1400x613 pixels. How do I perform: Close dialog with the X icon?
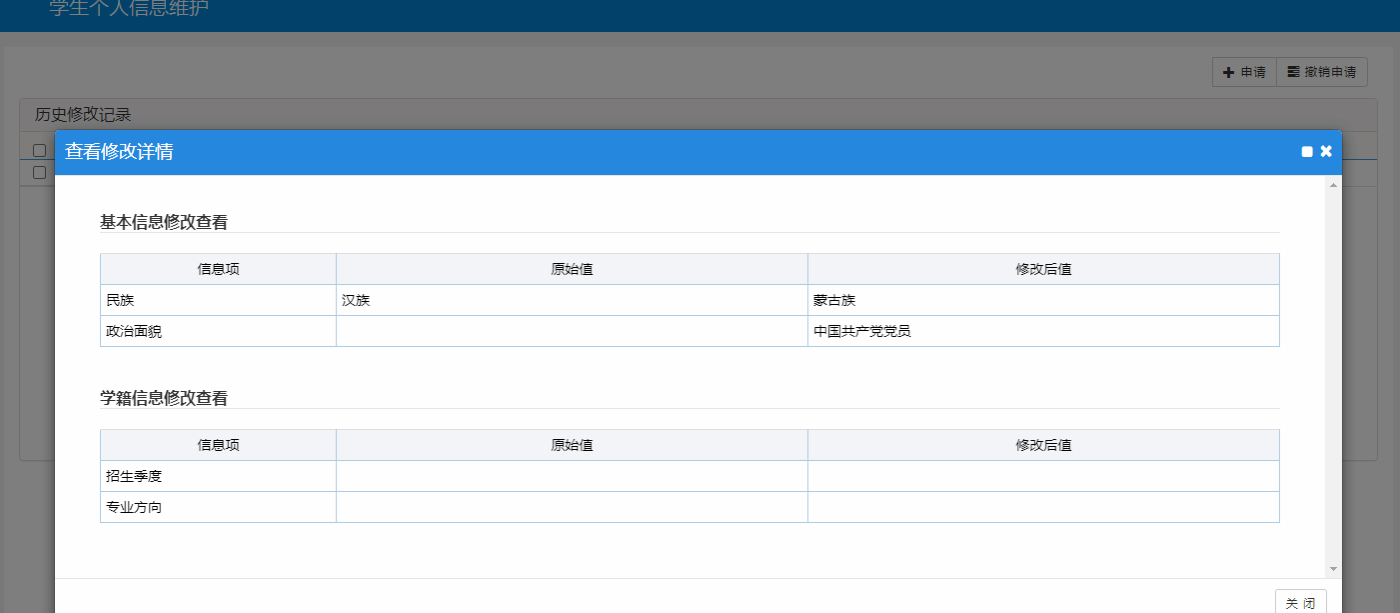coord(1326,151)
